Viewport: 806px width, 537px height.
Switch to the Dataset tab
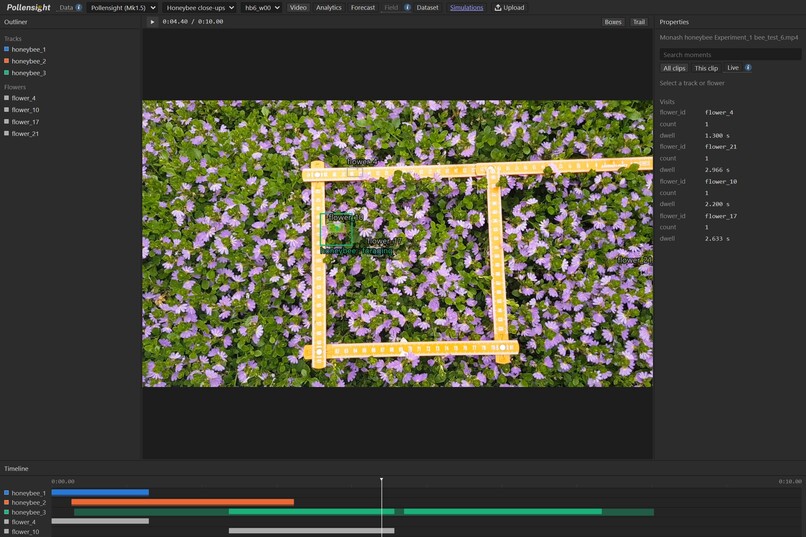pos(428,7)
